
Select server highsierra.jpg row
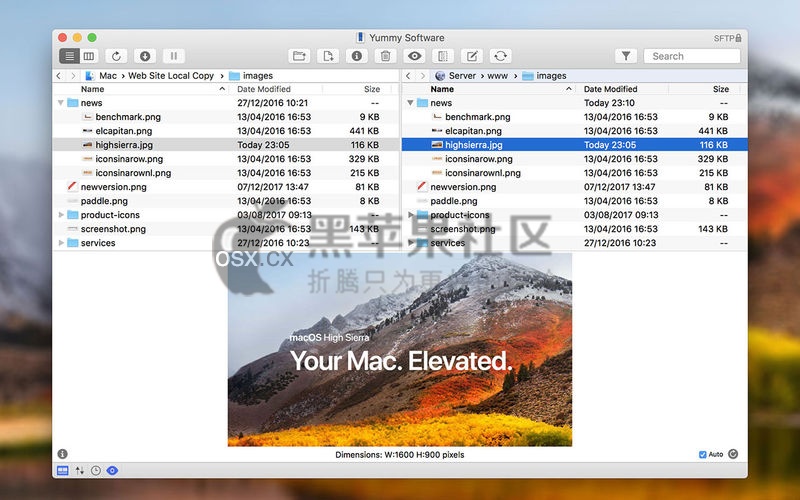pyautogui.click(x=575, y=145)
